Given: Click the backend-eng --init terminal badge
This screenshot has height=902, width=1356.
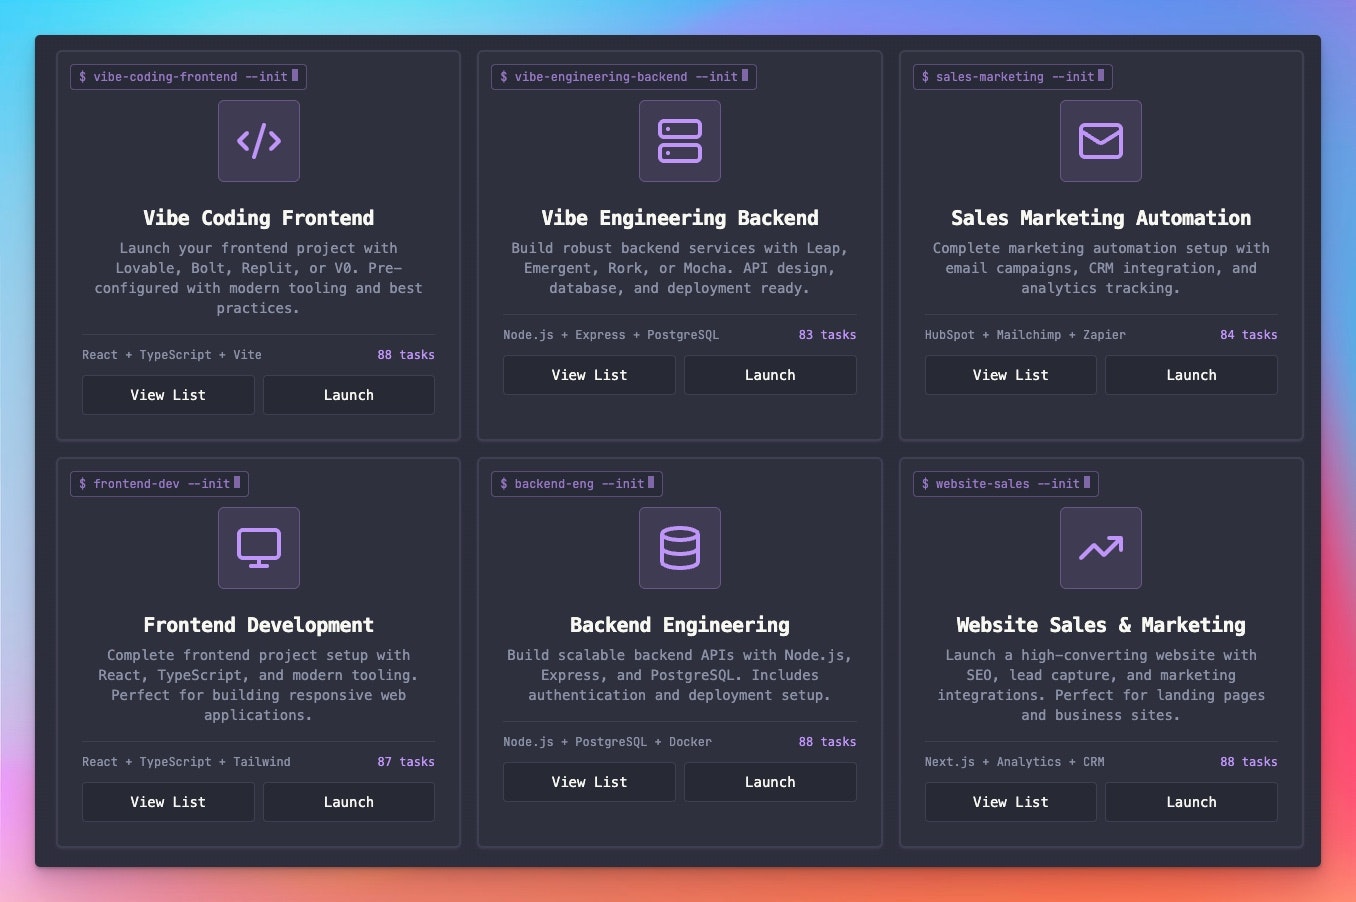Looking at the screenshot, I should [576, 483].
